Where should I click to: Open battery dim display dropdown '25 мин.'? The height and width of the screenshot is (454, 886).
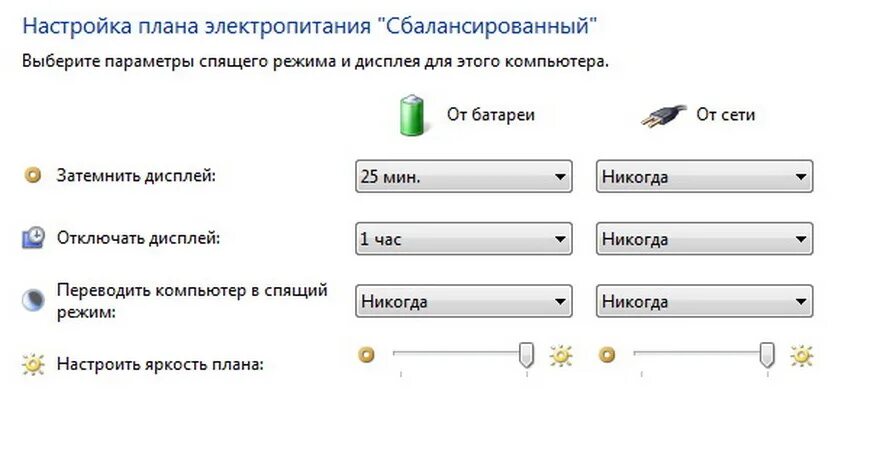(463, 177)
